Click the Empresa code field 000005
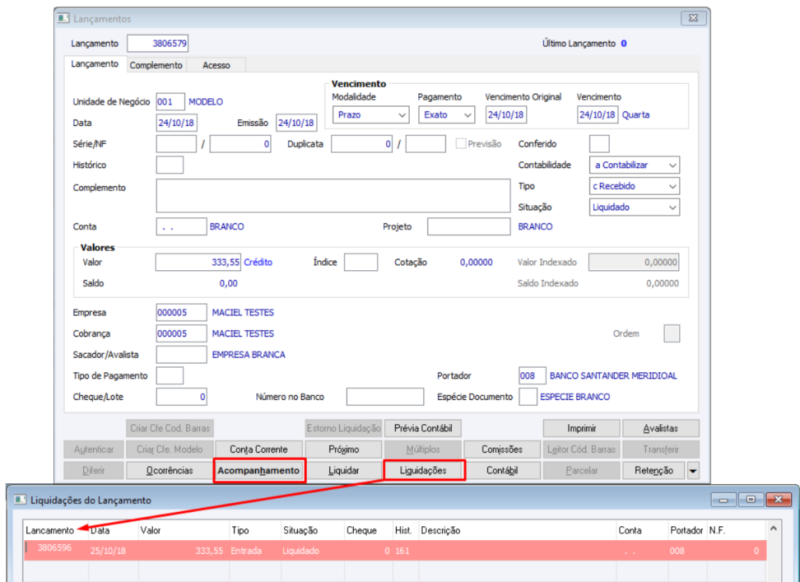The image size is (800, 582). point(182,312)
